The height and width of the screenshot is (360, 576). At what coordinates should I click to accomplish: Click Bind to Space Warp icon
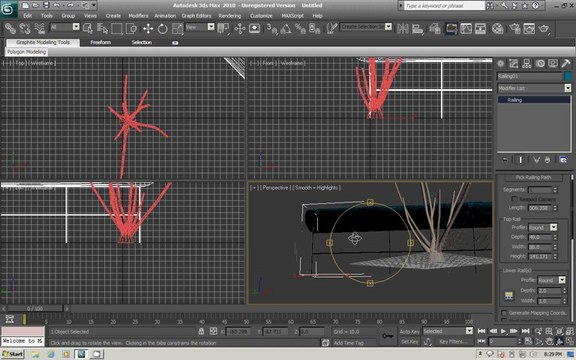pos(39,28)
